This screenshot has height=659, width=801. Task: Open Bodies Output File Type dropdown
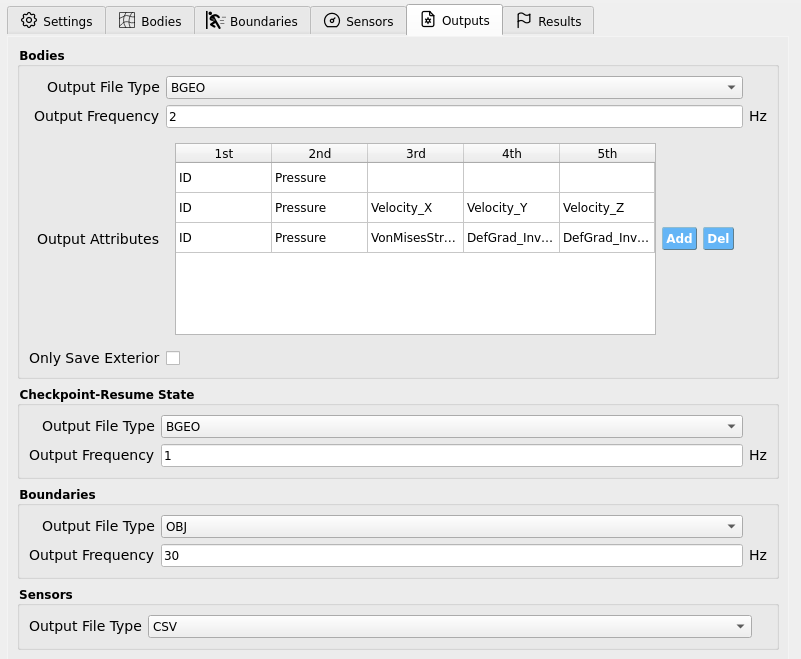pyautogui.click(x=454, y=87)
